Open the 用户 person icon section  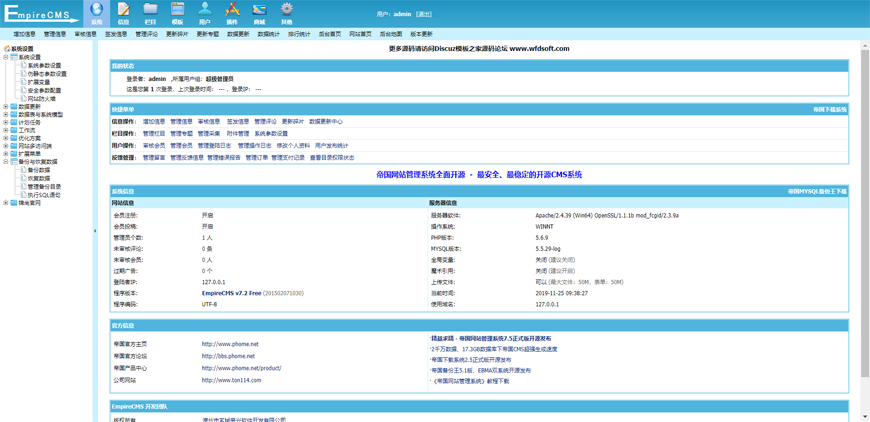[x=205, y=13]
